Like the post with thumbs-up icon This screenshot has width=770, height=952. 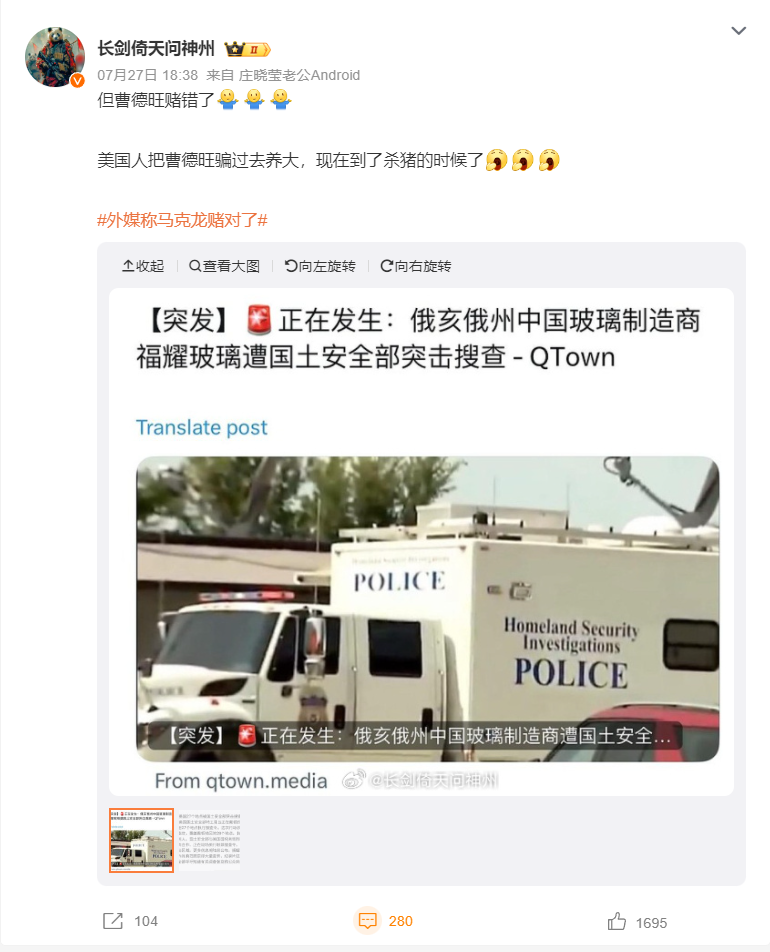(x=616, y=921)
